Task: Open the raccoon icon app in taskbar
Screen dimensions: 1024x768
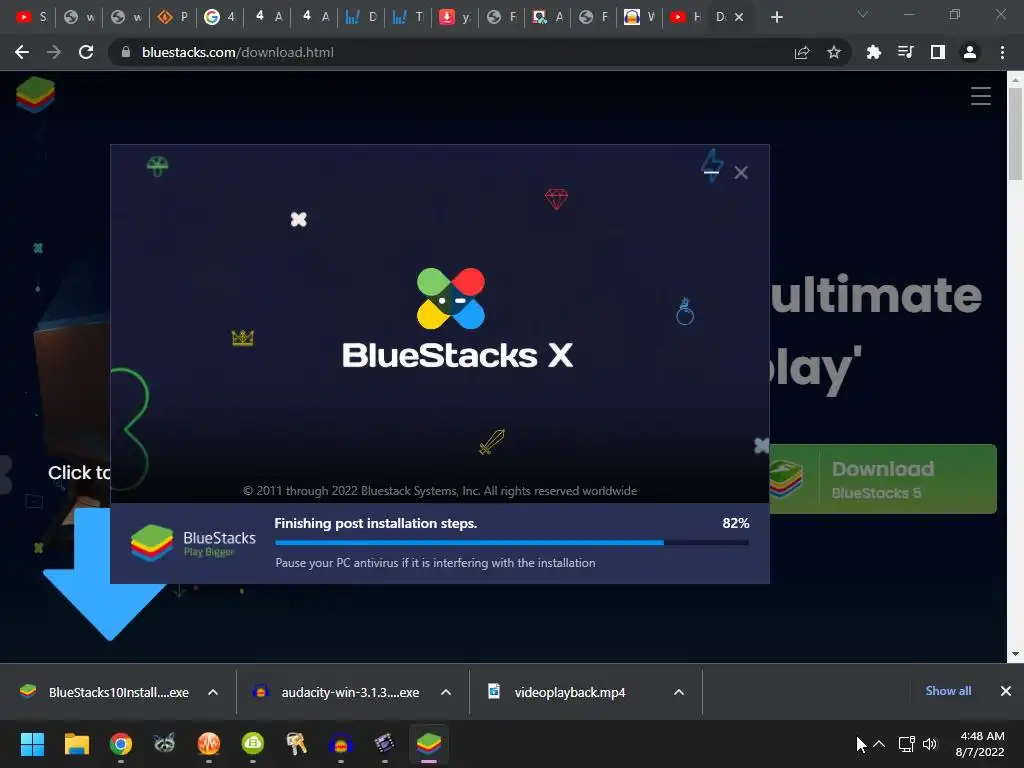Action: [165, 743]
